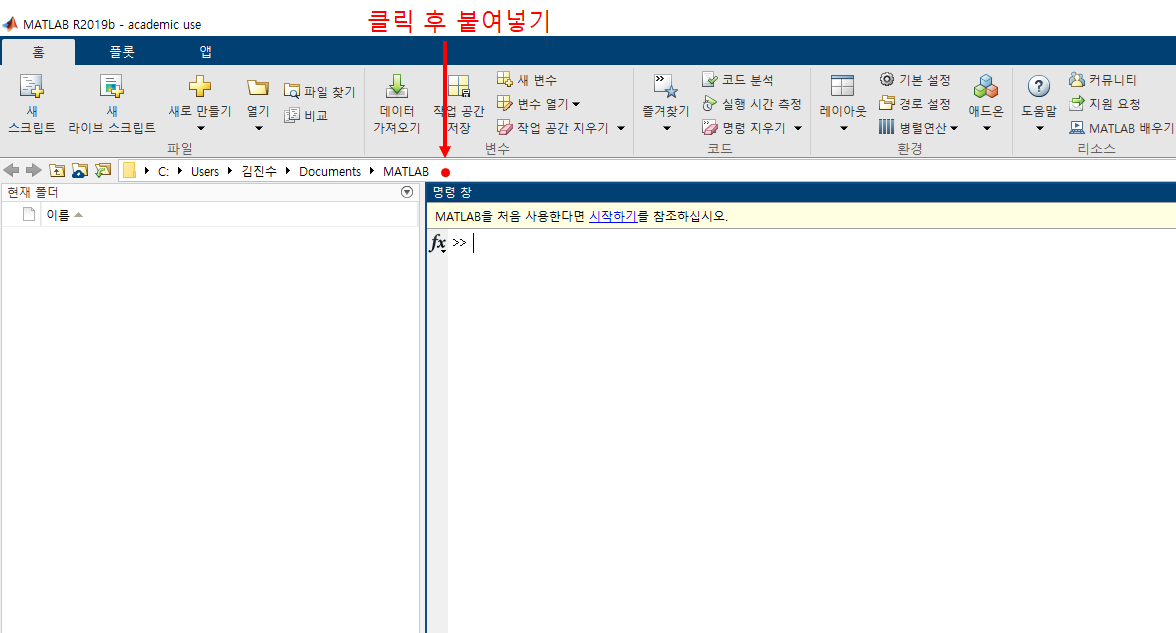The image size is (1176, 633).
Task: Open 도움말 (Help) question mark icon
Action: click(x=1039, y=86)
